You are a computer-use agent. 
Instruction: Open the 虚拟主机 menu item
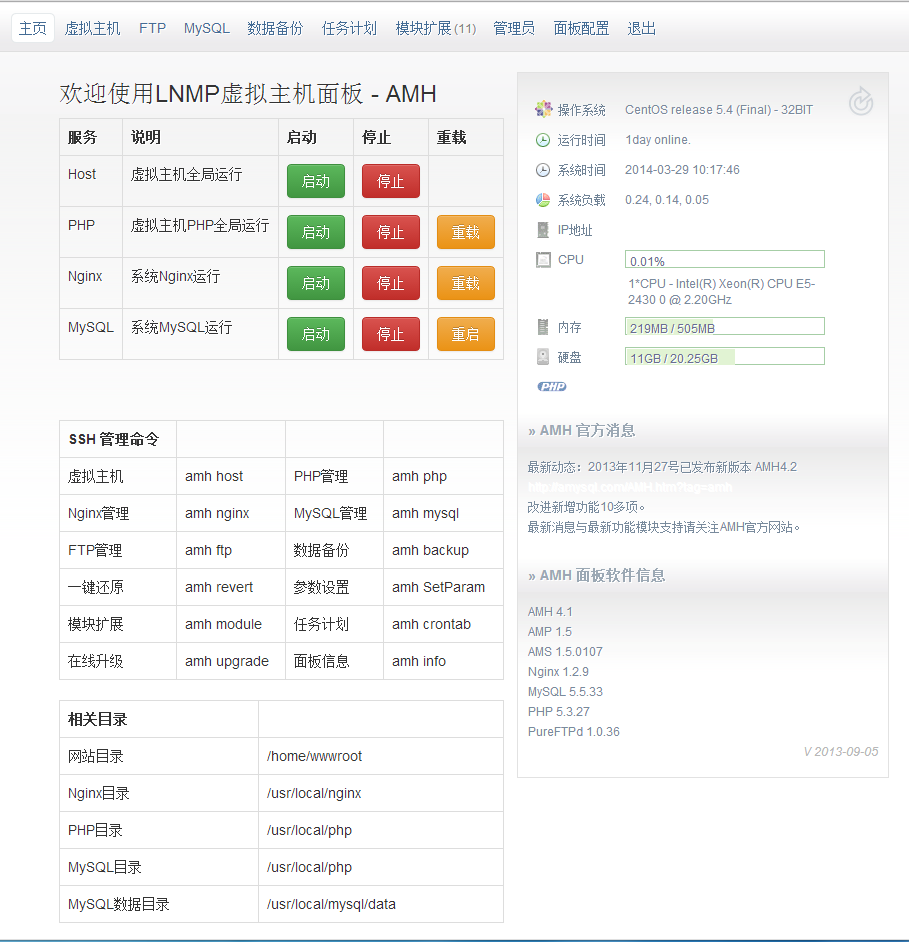(x=92, y=29)
